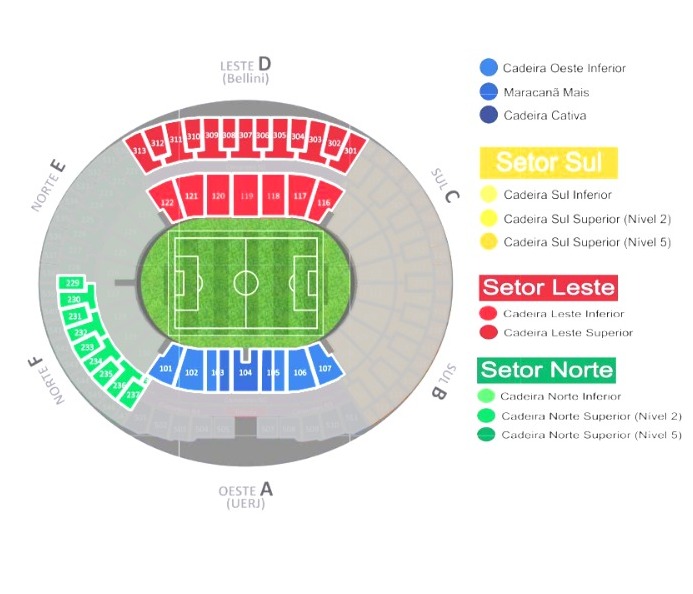Click seating section 301 on the Leste side
Screen dimensions: 693x594
coord(350,150)
